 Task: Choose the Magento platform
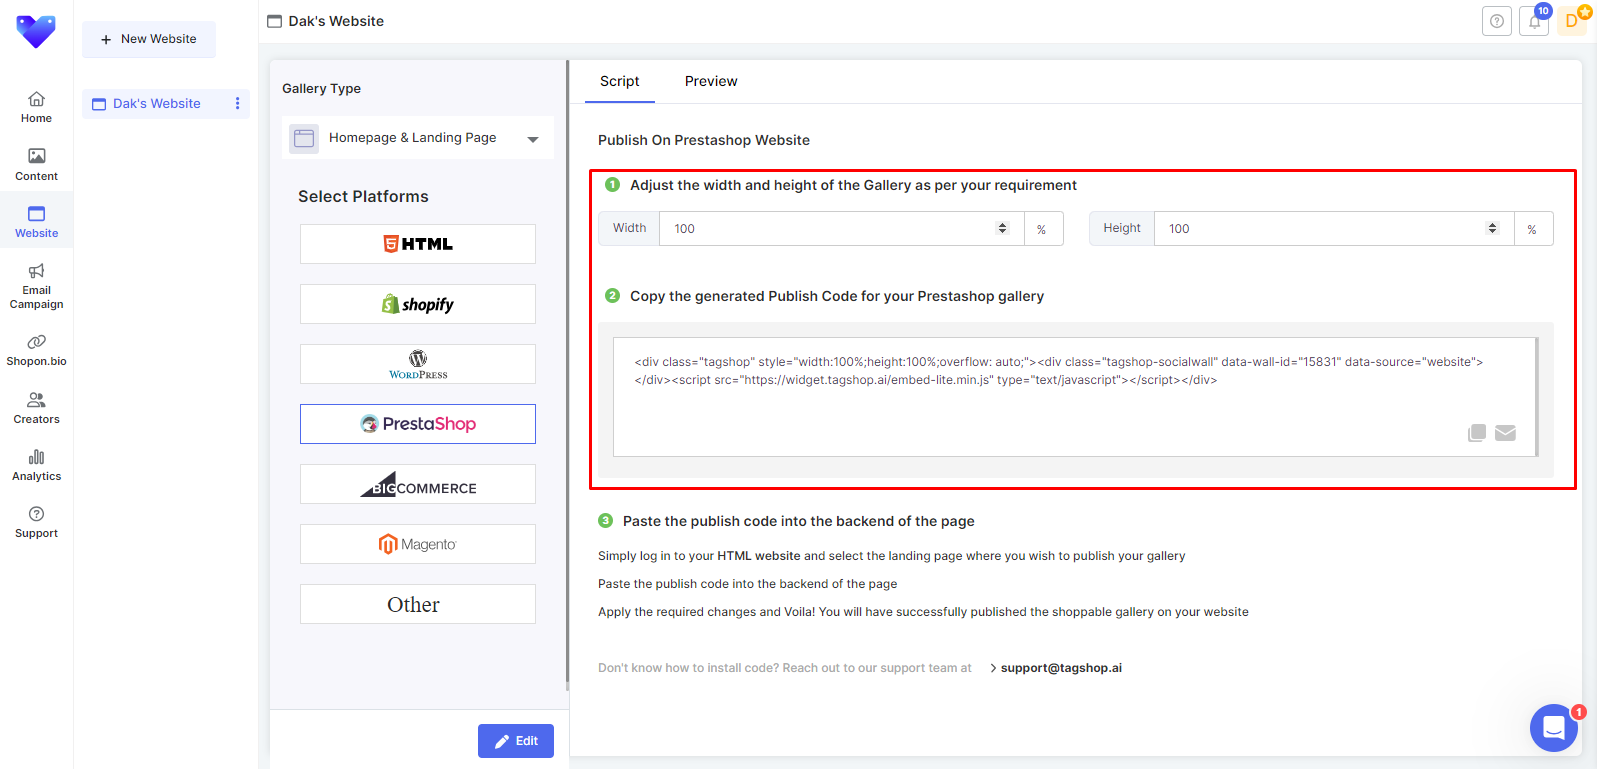(x=418, y=544)
